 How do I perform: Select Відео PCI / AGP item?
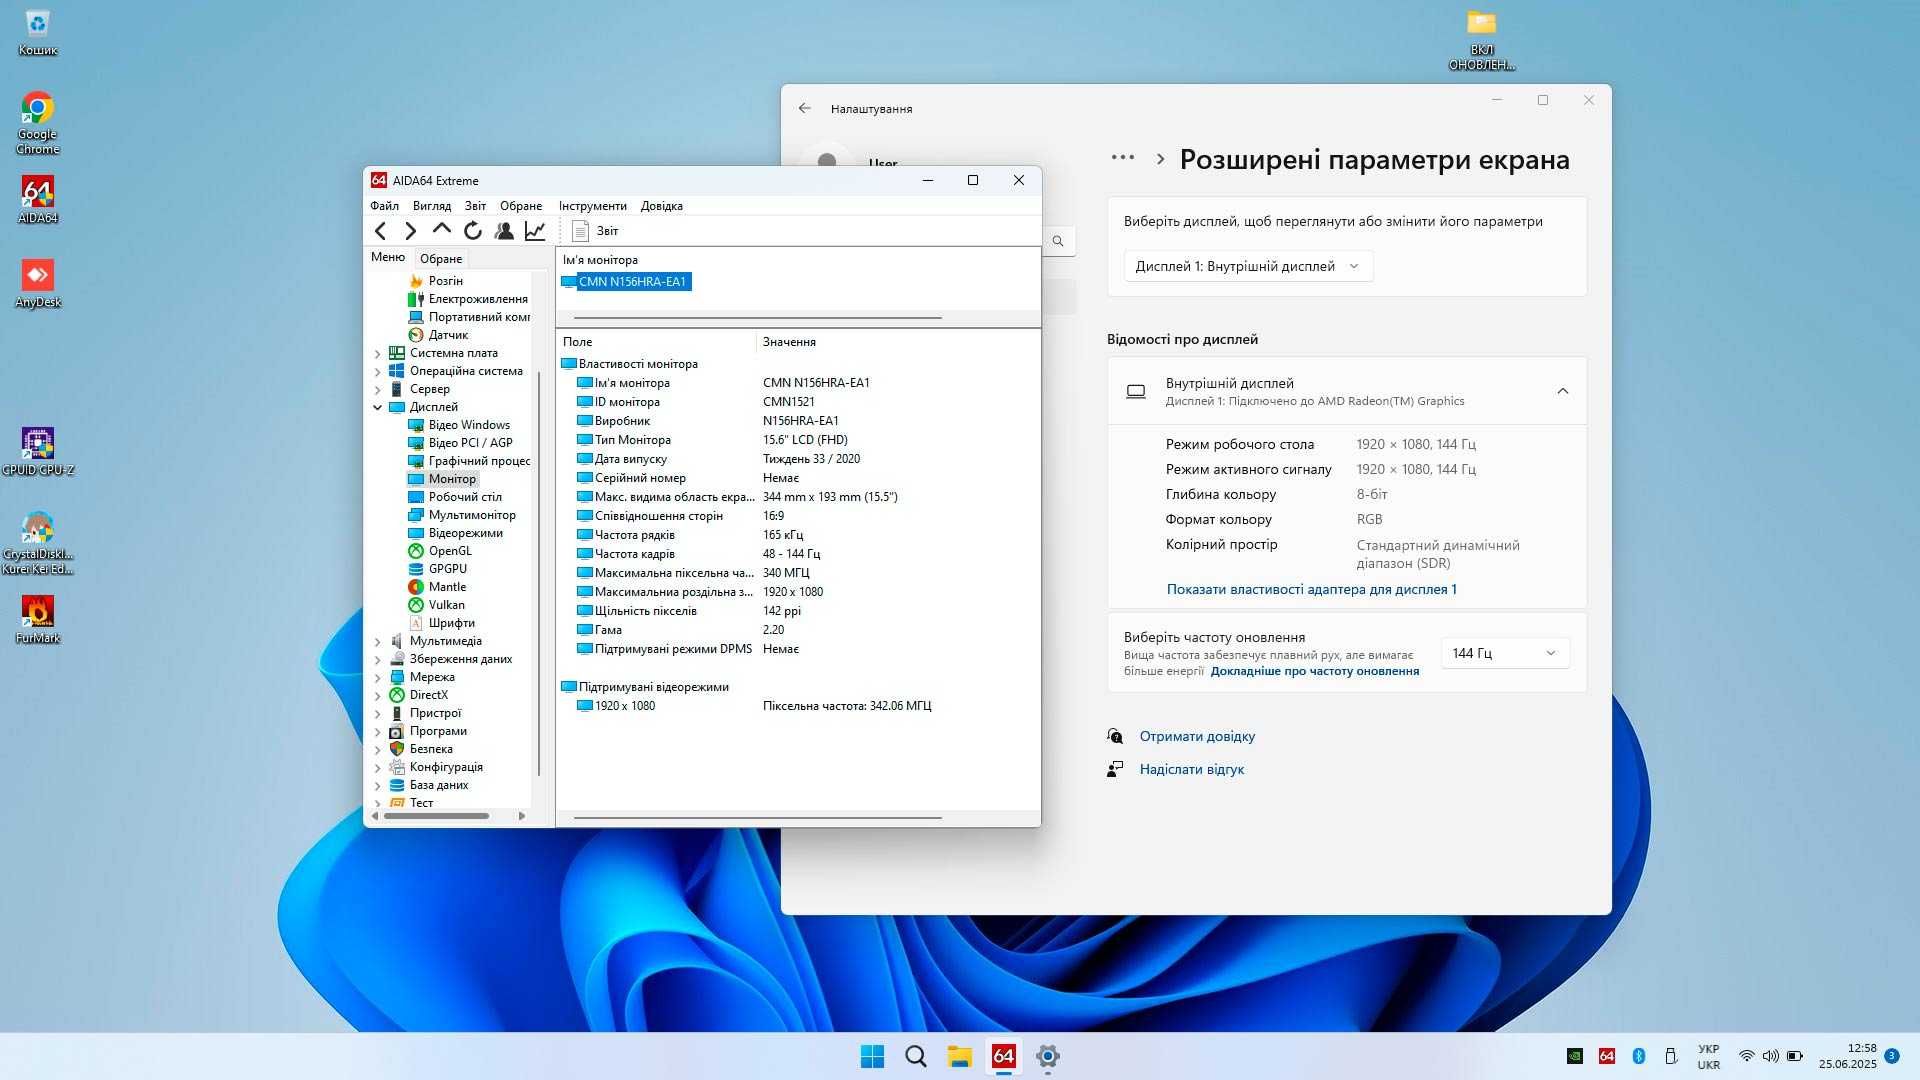coord(460,443)
